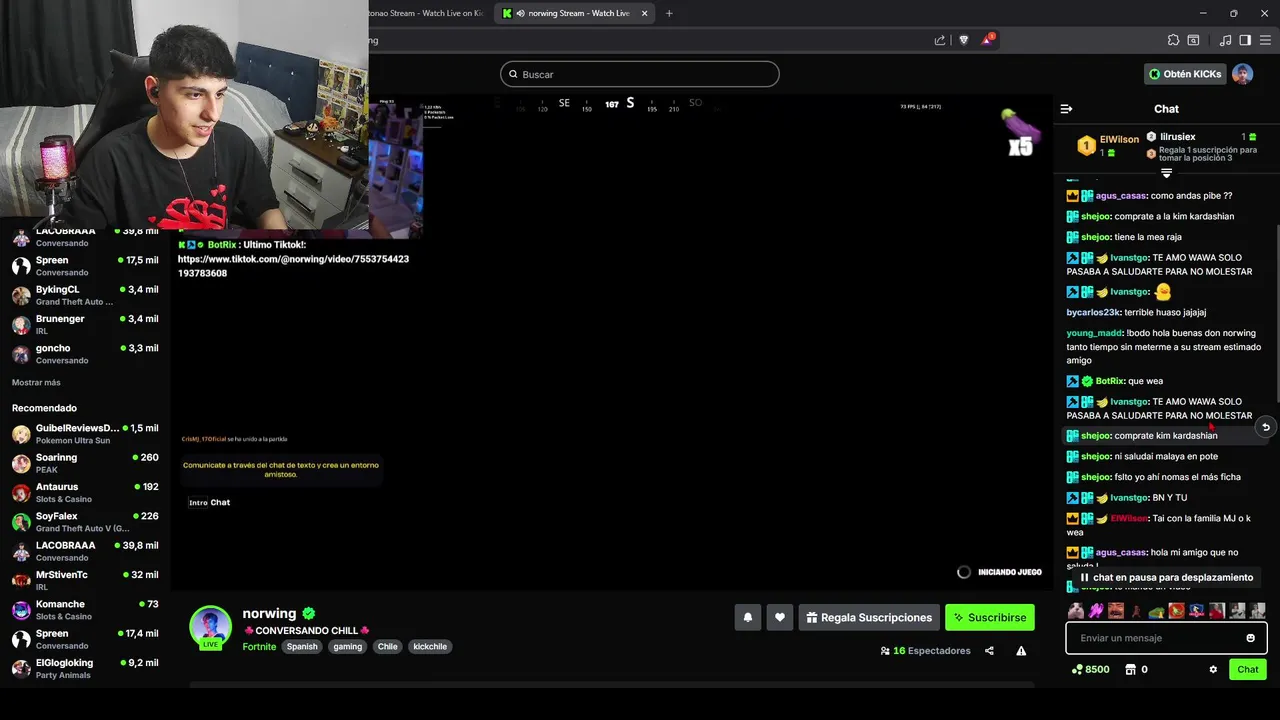
Task: Open the browser hamburger menu
Action: [1265, 40]
